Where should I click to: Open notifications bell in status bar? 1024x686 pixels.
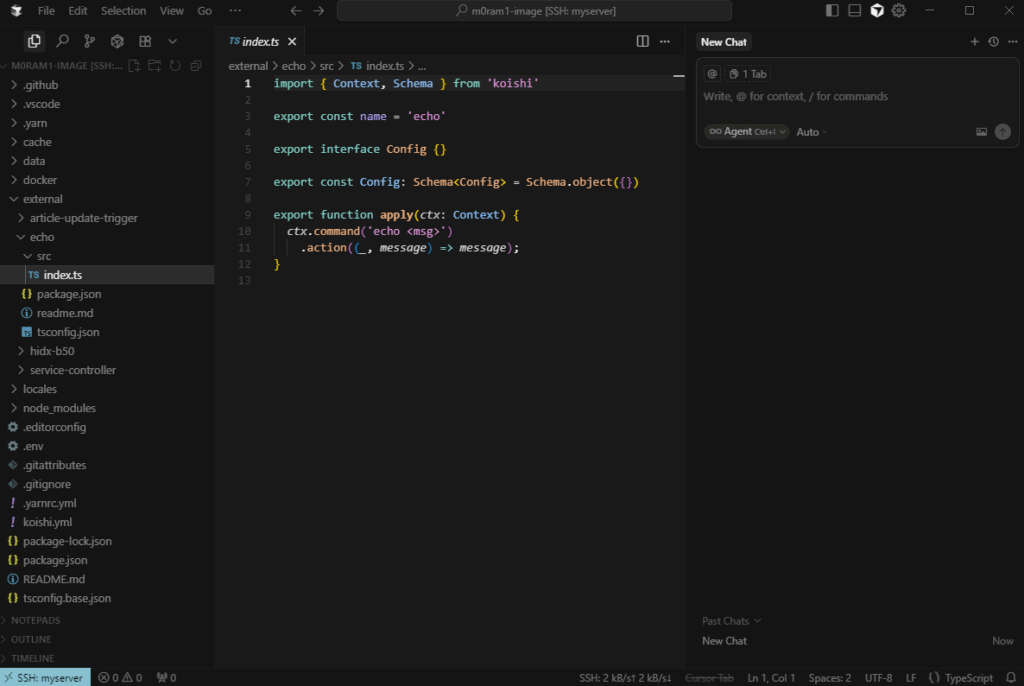coord(1010,678)
